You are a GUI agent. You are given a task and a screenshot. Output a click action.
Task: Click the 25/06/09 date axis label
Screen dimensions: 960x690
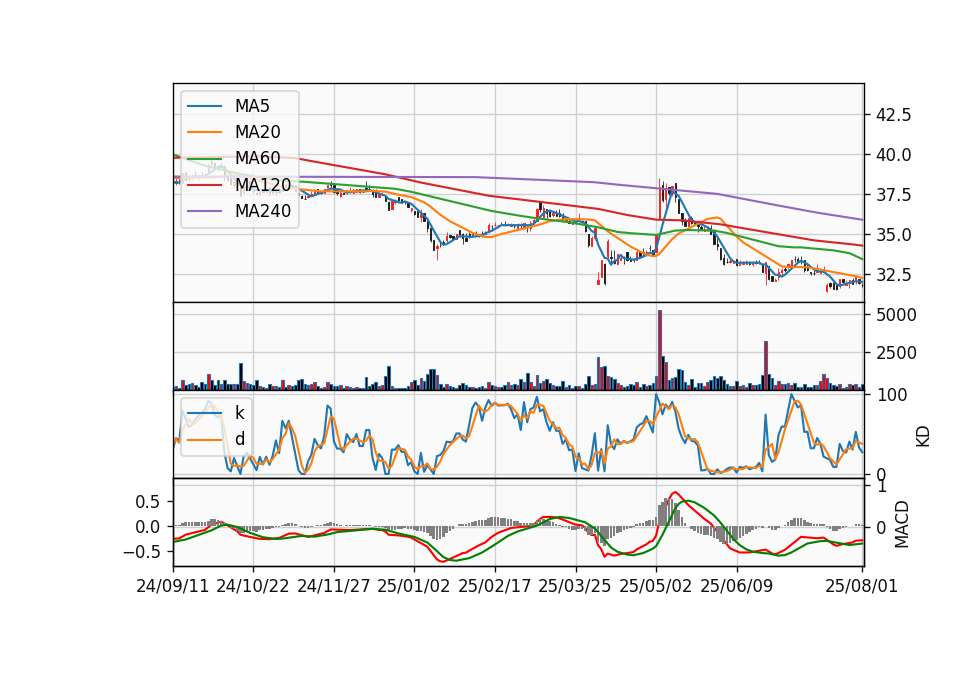point(737,586)
